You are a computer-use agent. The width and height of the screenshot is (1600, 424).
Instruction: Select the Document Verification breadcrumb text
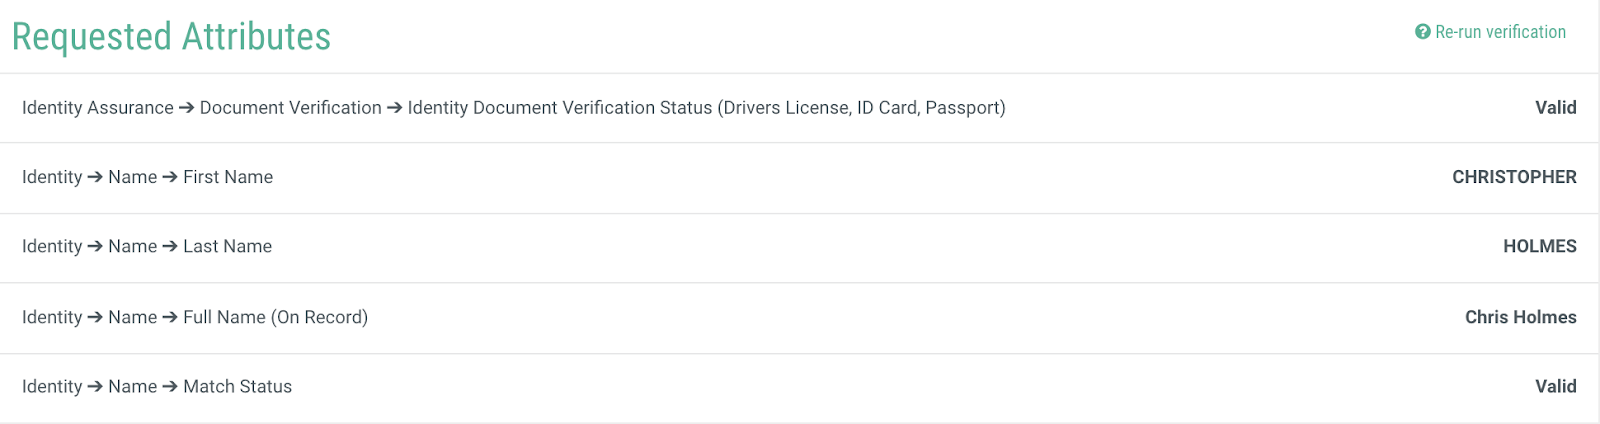point(291,108)
